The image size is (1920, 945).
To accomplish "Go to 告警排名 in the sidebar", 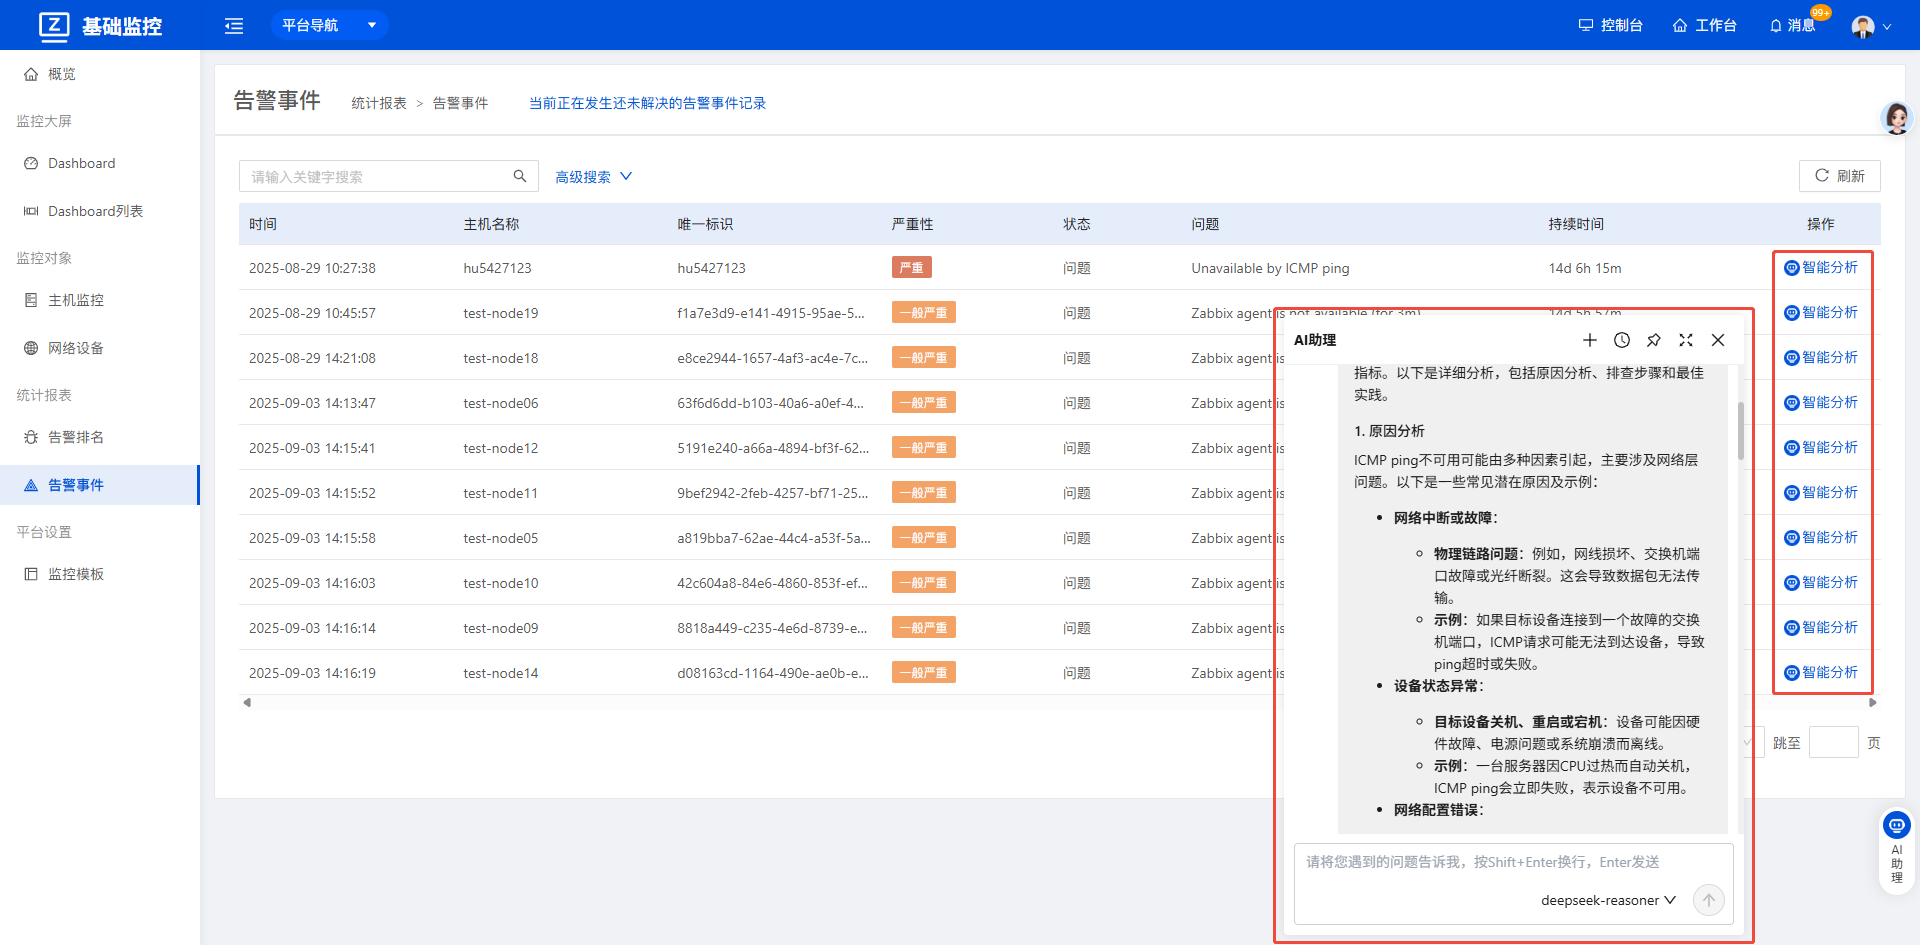I will coord(76,437).
